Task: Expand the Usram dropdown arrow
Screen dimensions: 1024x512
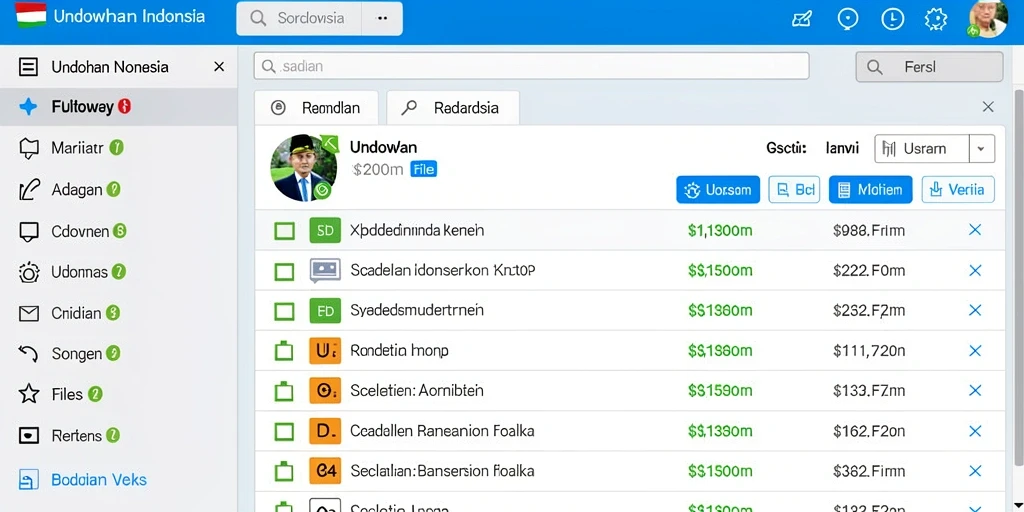Action: click(x=980, y=149)
